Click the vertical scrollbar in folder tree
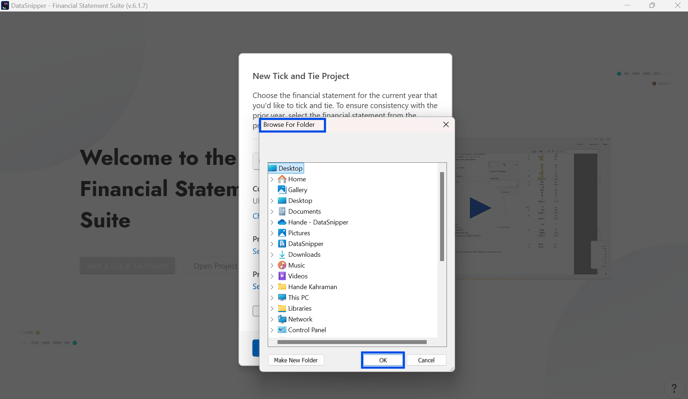688x399 pixels. (442, 216)
